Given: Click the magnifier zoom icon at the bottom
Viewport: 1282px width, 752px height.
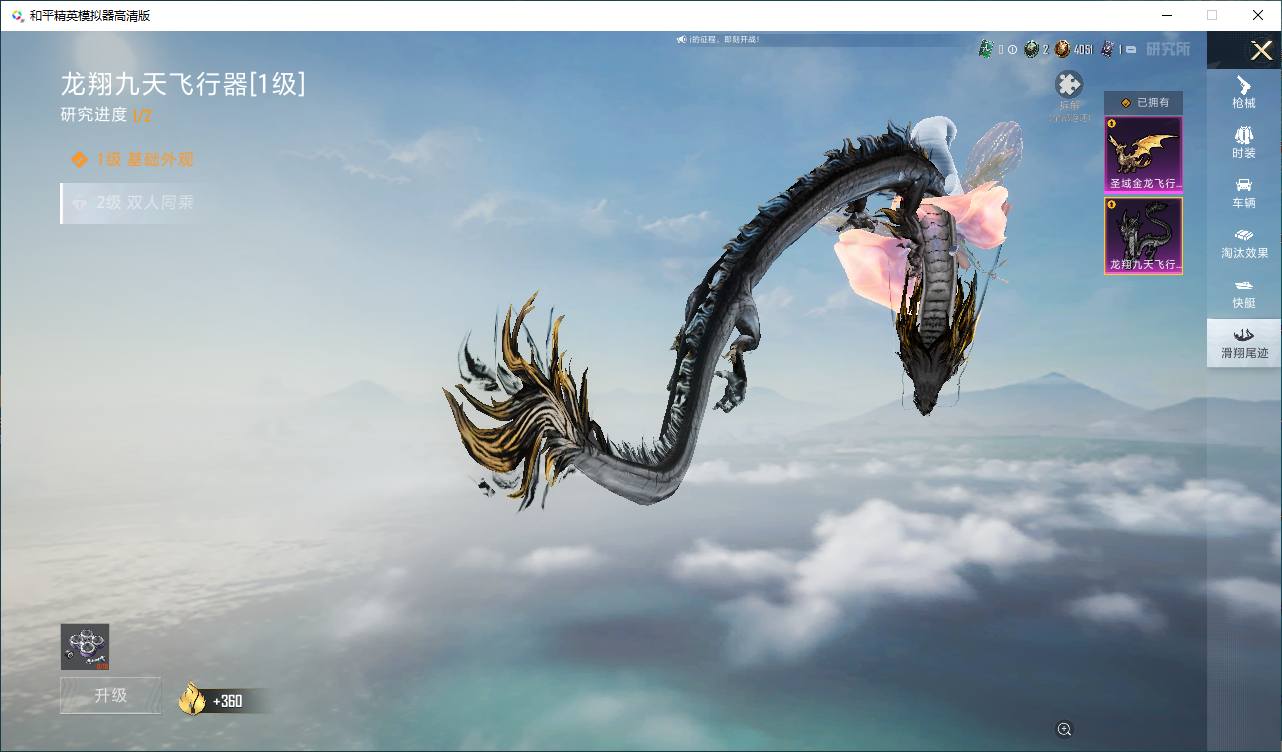Looking at the screenshot, I should (1064, 729).
